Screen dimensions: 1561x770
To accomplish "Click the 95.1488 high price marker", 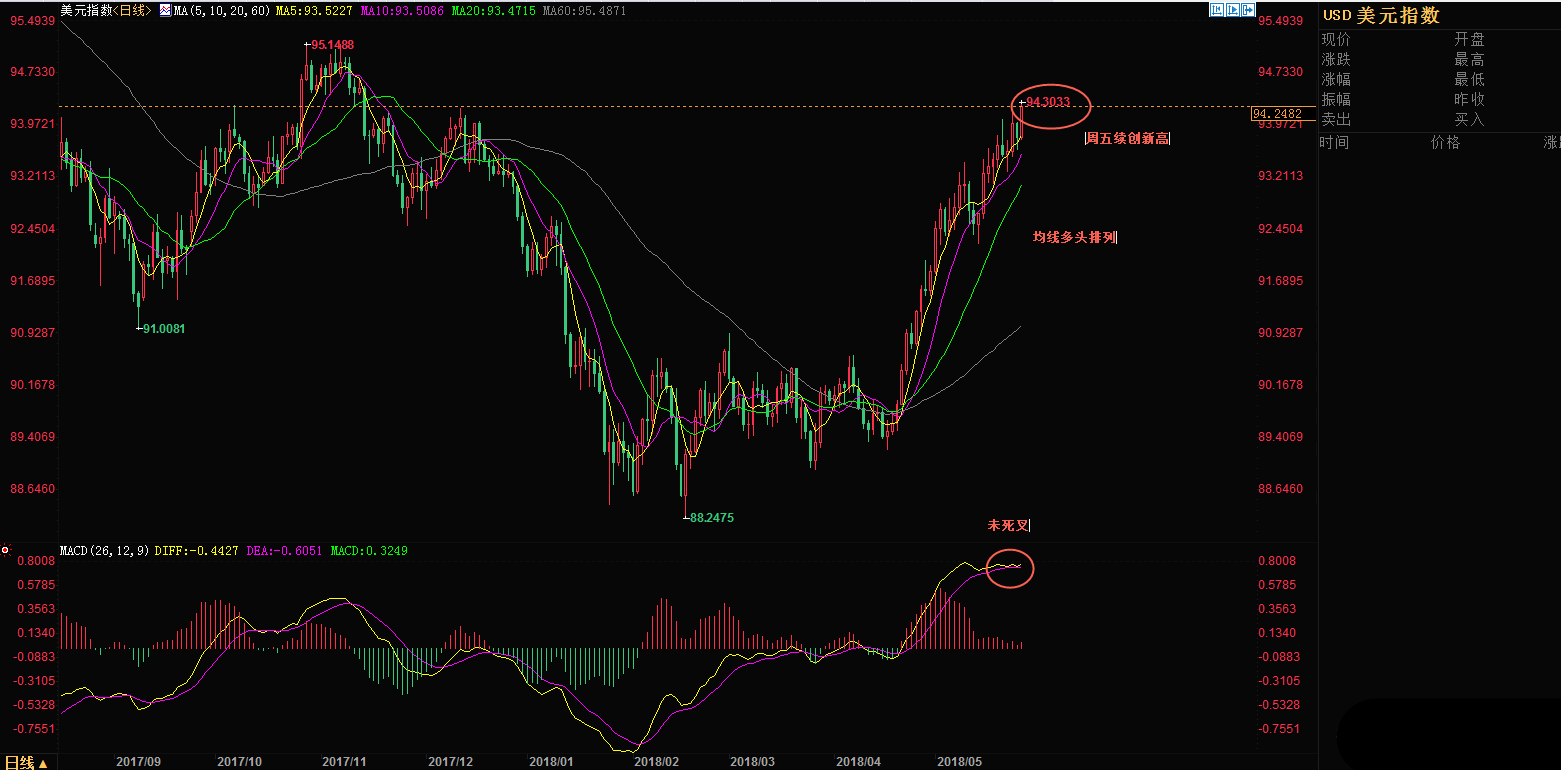I will (331, 45).
